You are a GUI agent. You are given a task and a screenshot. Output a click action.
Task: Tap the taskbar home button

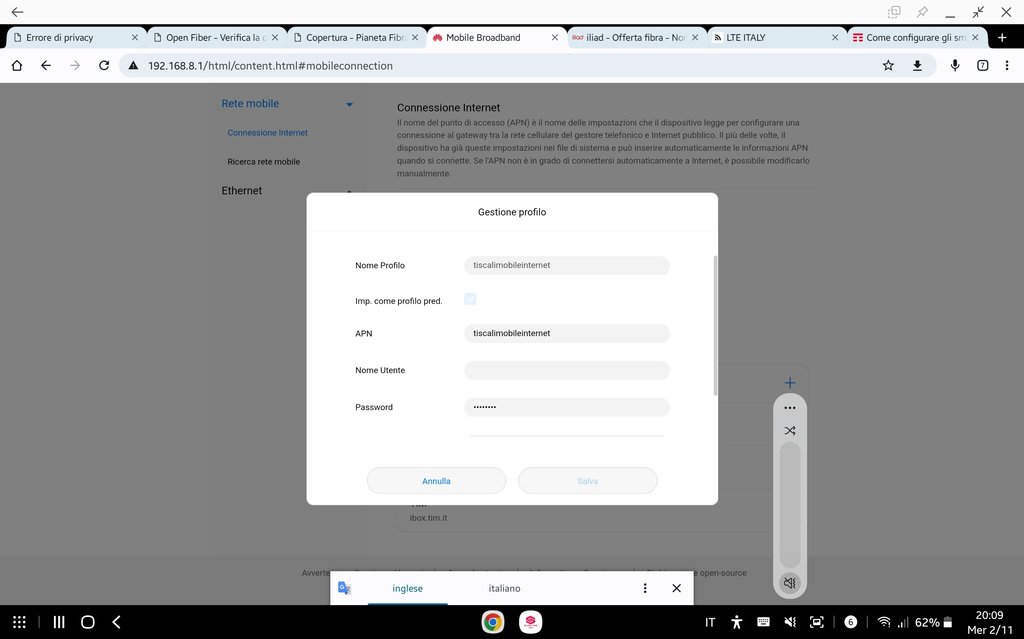point(88,622)
